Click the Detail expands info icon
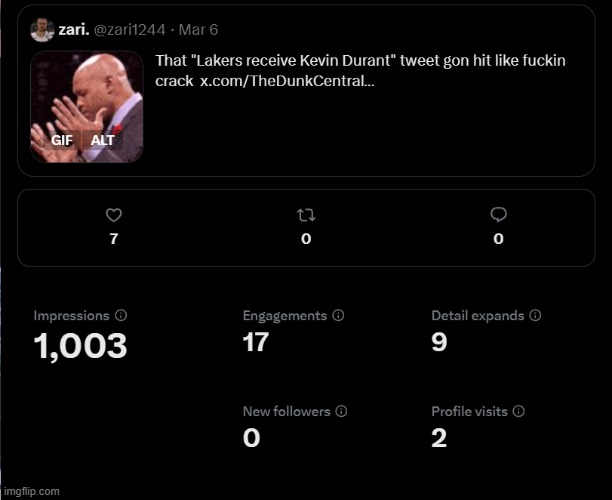The width and height of the screenshot is (612, 500). tap(535, 315)
